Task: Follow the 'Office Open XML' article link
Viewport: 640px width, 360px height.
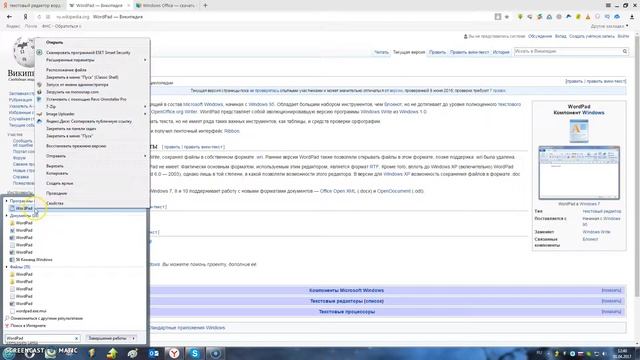Action: click(338, 191)
